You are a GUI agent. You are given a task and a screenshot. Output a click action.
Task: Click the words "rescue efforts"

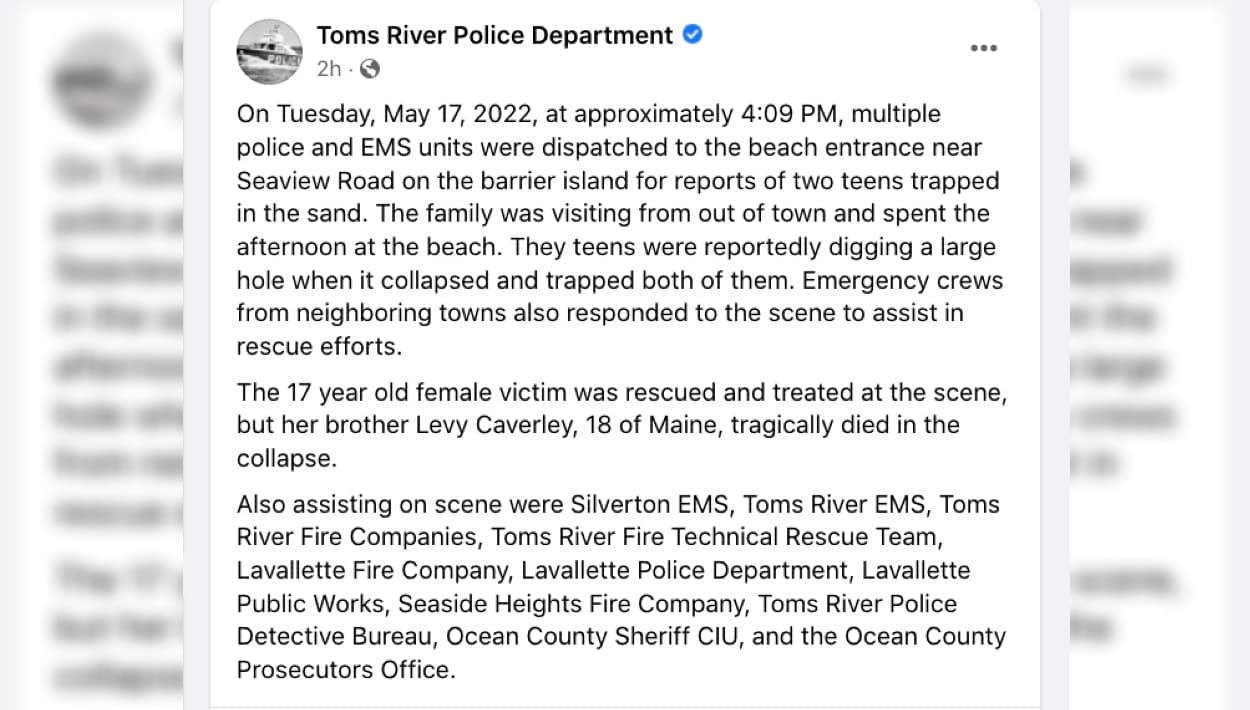pos(317,346)
